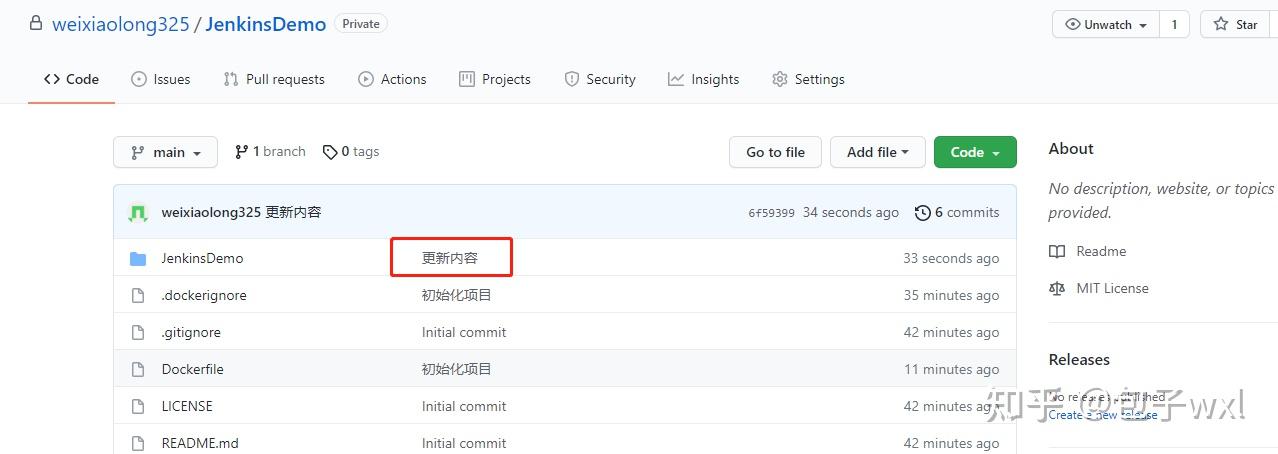Open the Readme link in About
The height and width of the screenshot is (454, 1278).
click(x=1087, y=251)
